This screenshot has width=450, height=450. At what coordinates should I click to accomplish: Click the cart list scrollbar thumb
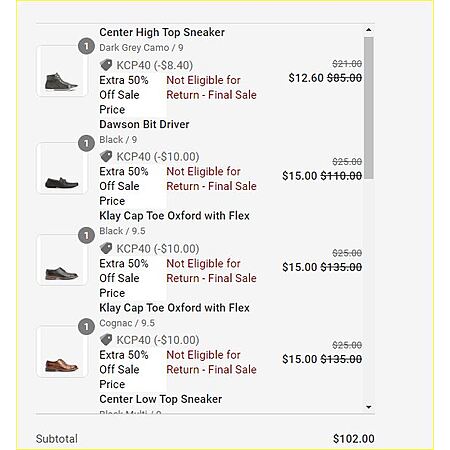pos(369,108)
